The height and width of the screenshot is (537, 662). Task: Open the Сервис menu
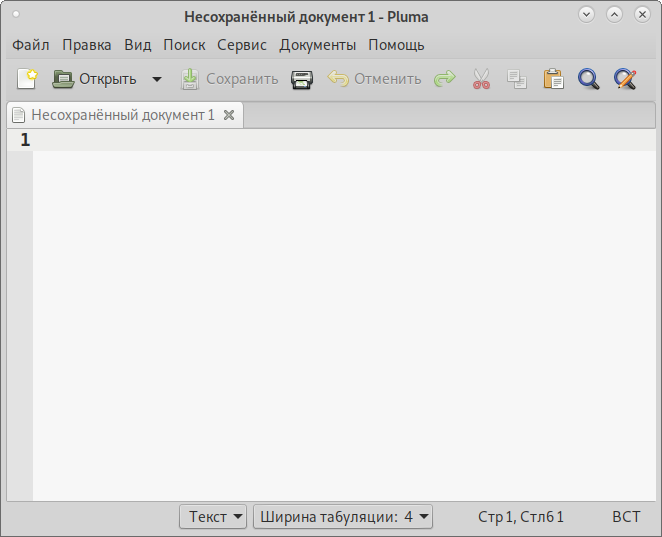point(242,45)
